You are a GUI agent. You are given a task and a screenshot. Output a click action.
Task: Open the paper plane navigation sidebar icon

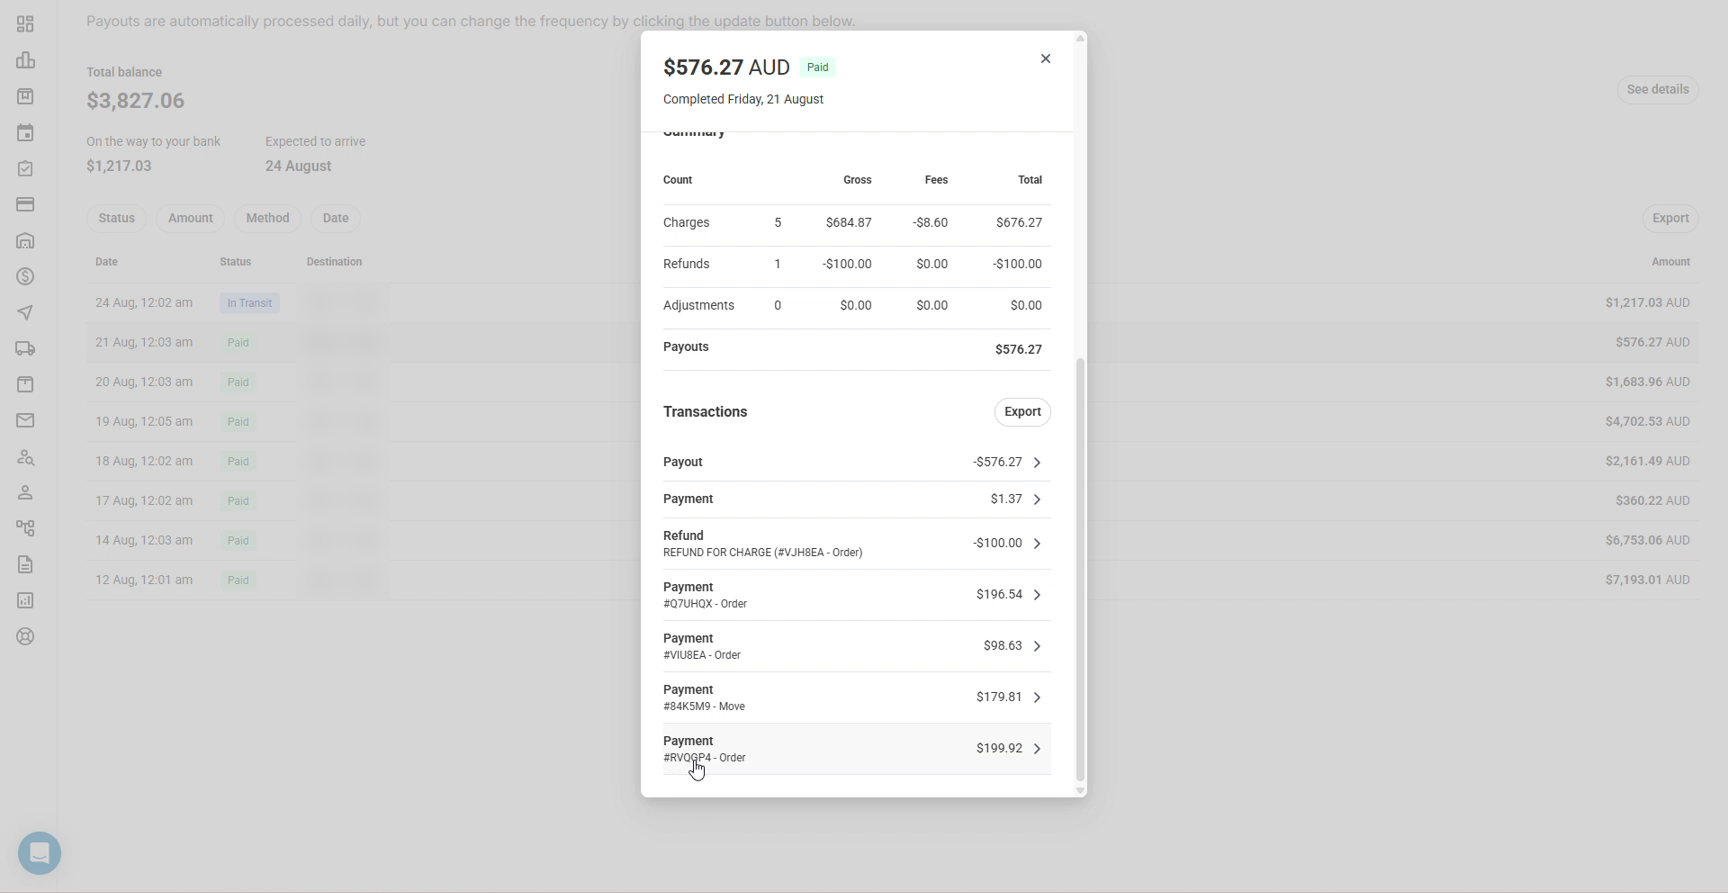coord(25,313)
